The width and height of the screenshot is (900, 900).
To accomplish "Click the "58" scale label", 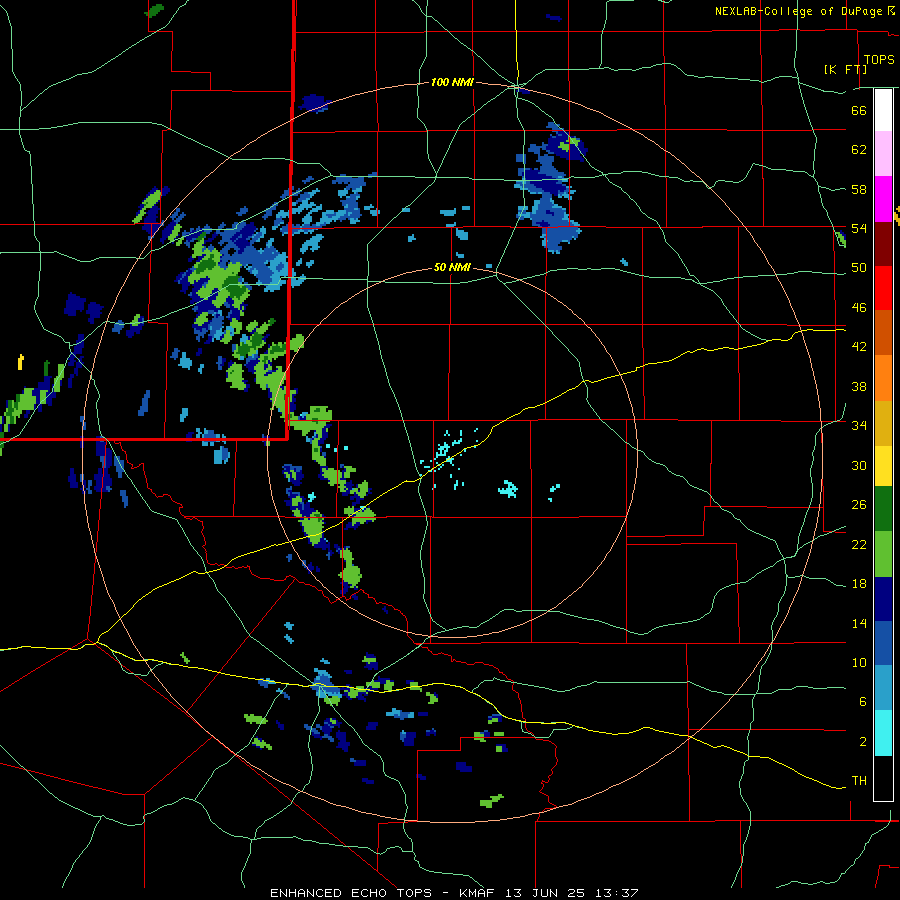I will click(x=859, y=189).
